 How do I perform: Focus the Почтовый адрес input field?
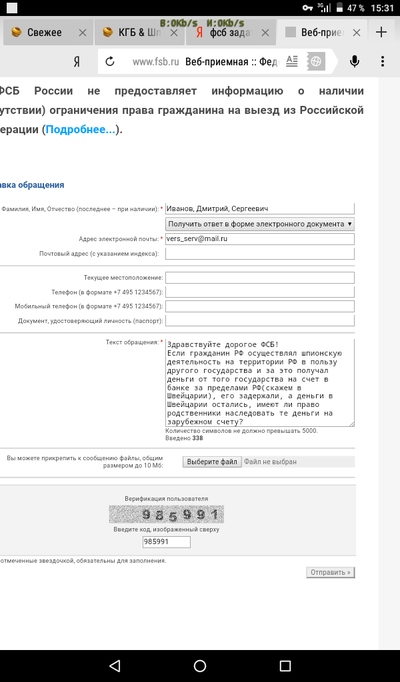(260, 254)
